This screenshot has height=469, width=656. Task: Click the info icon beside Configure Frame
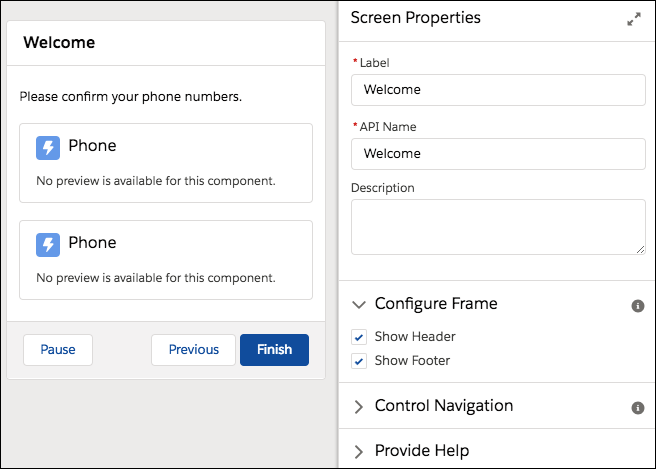(x=637, y=305)
